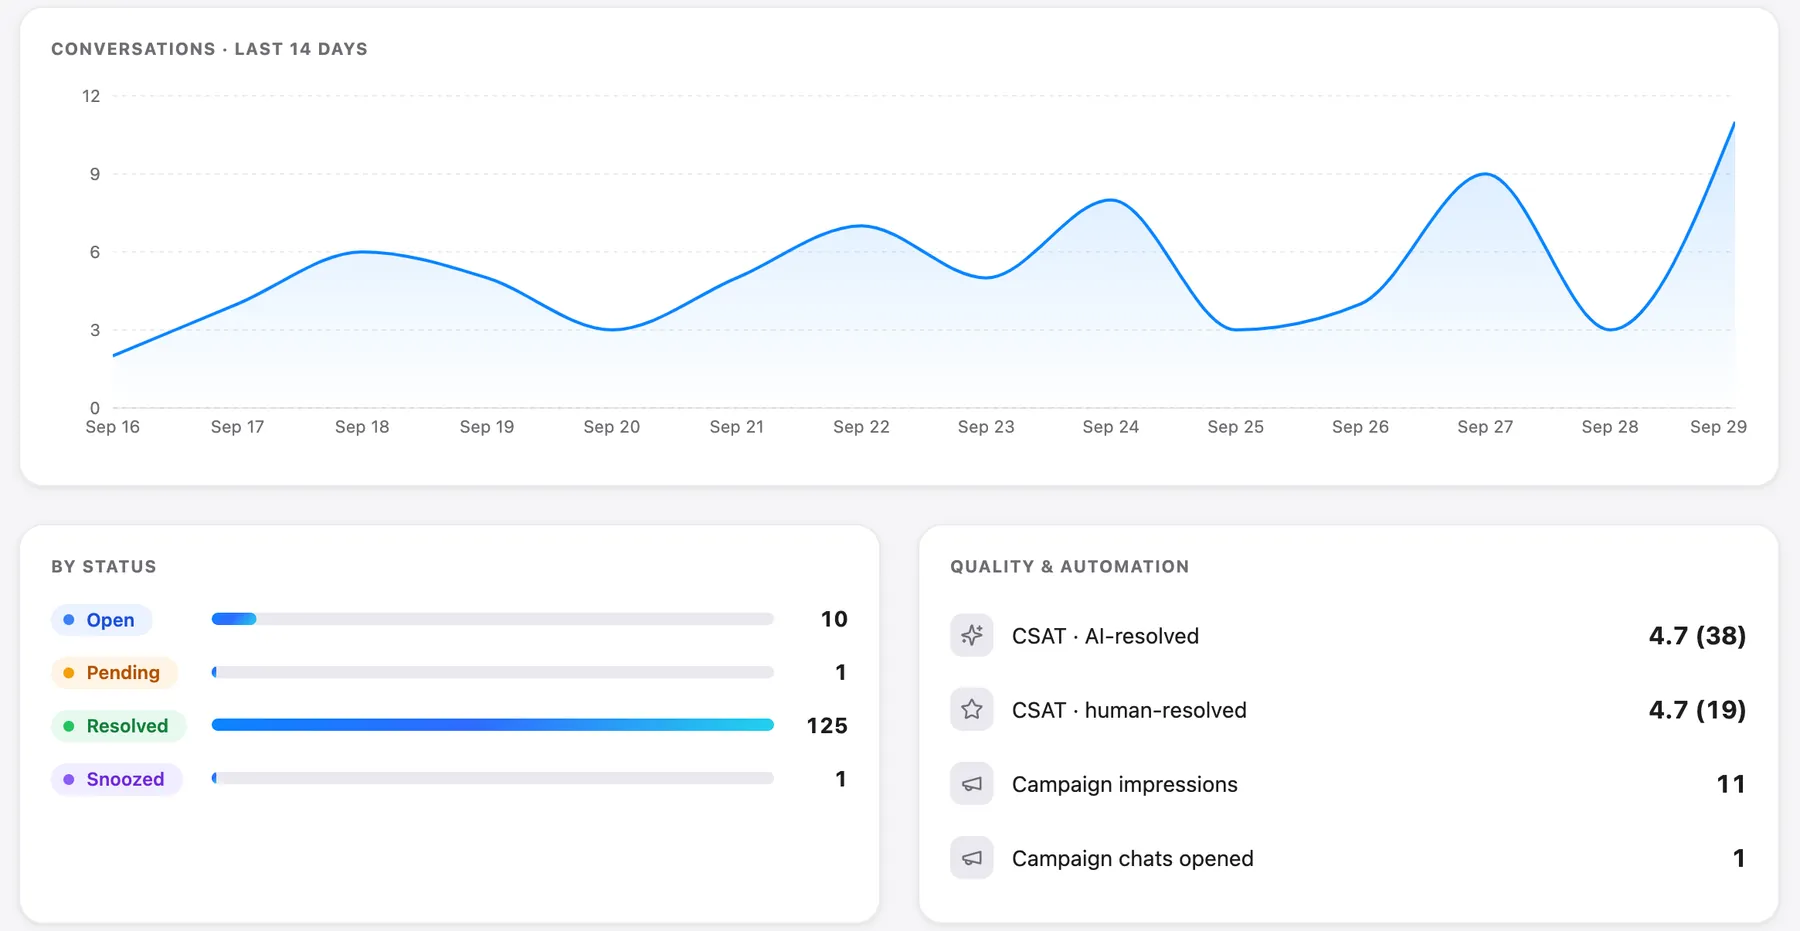Select the Snoozed status pill
Image resolution: width=1800 pixels, height=931 pixels.
click(116, 779)
